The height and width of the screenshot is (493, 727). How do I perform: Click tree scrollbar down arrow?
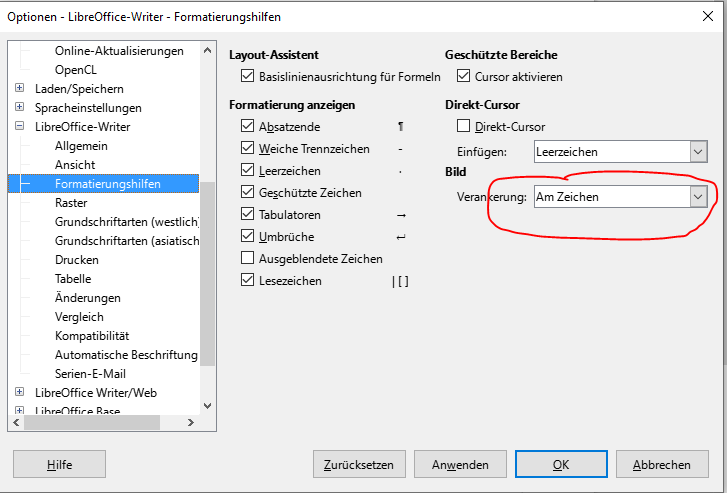pyautogui.click(x=207, y=406)
